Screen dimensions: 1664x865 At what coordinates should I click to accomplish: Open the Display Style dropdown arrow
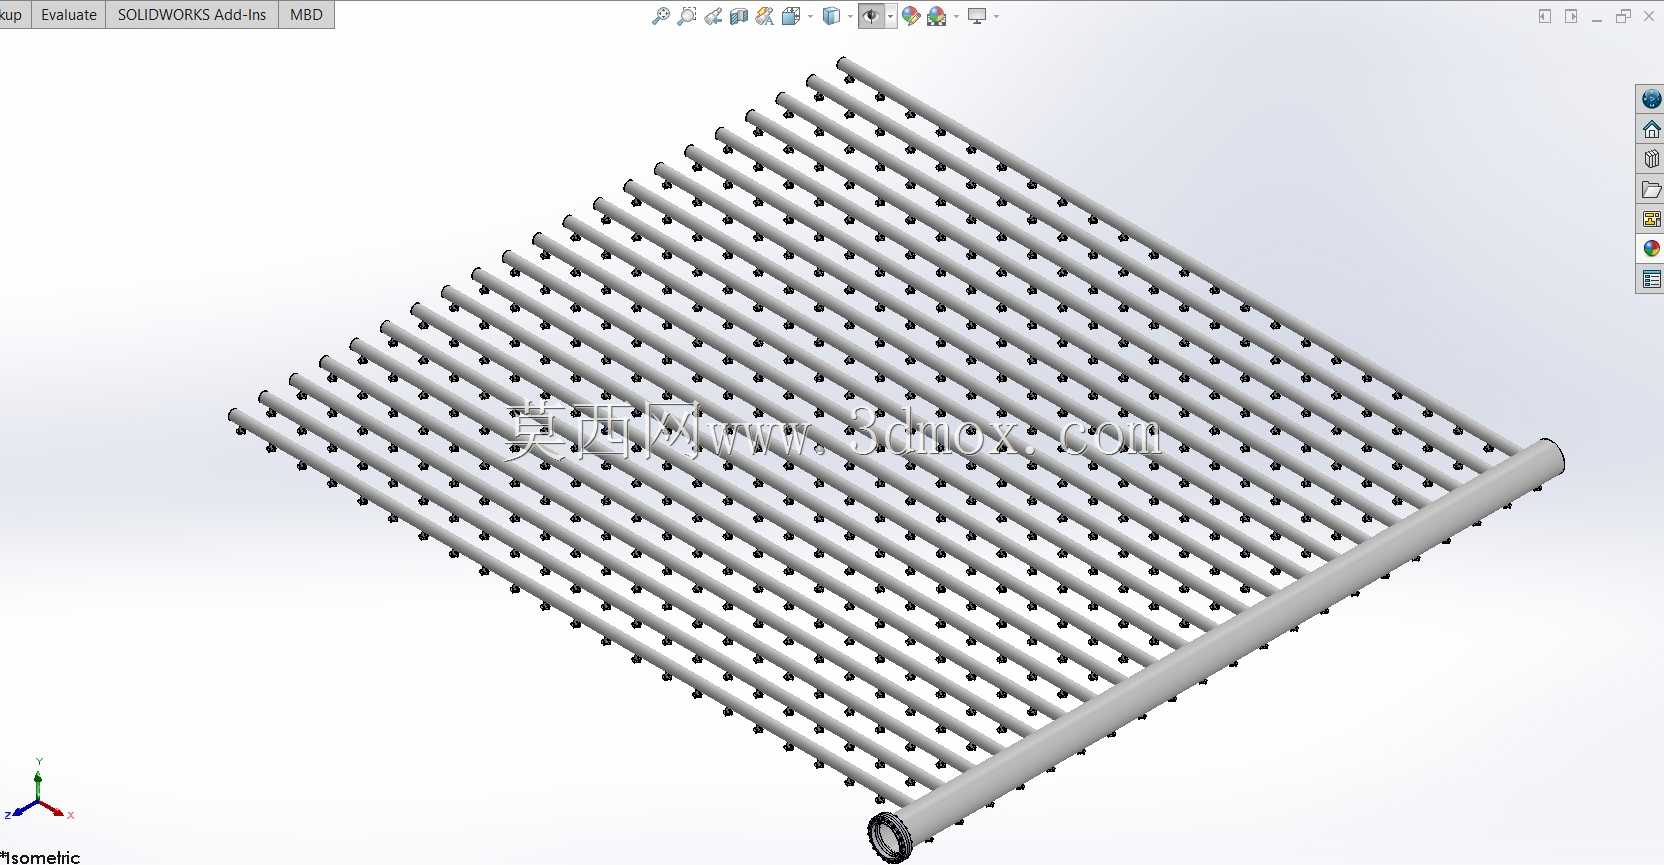(850, 16)
